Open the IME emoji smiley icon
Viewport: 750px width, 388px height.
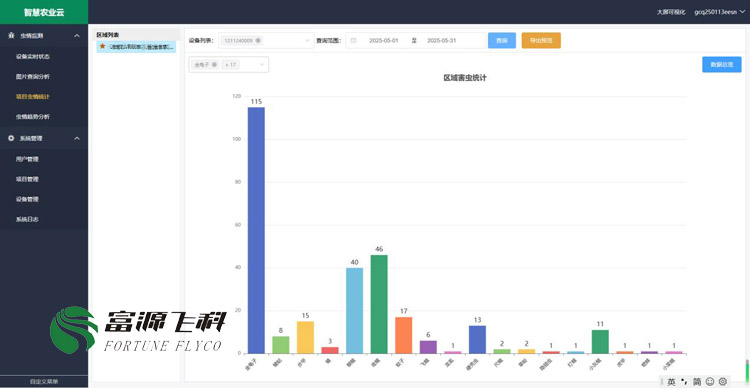click(x=710, y=381)
